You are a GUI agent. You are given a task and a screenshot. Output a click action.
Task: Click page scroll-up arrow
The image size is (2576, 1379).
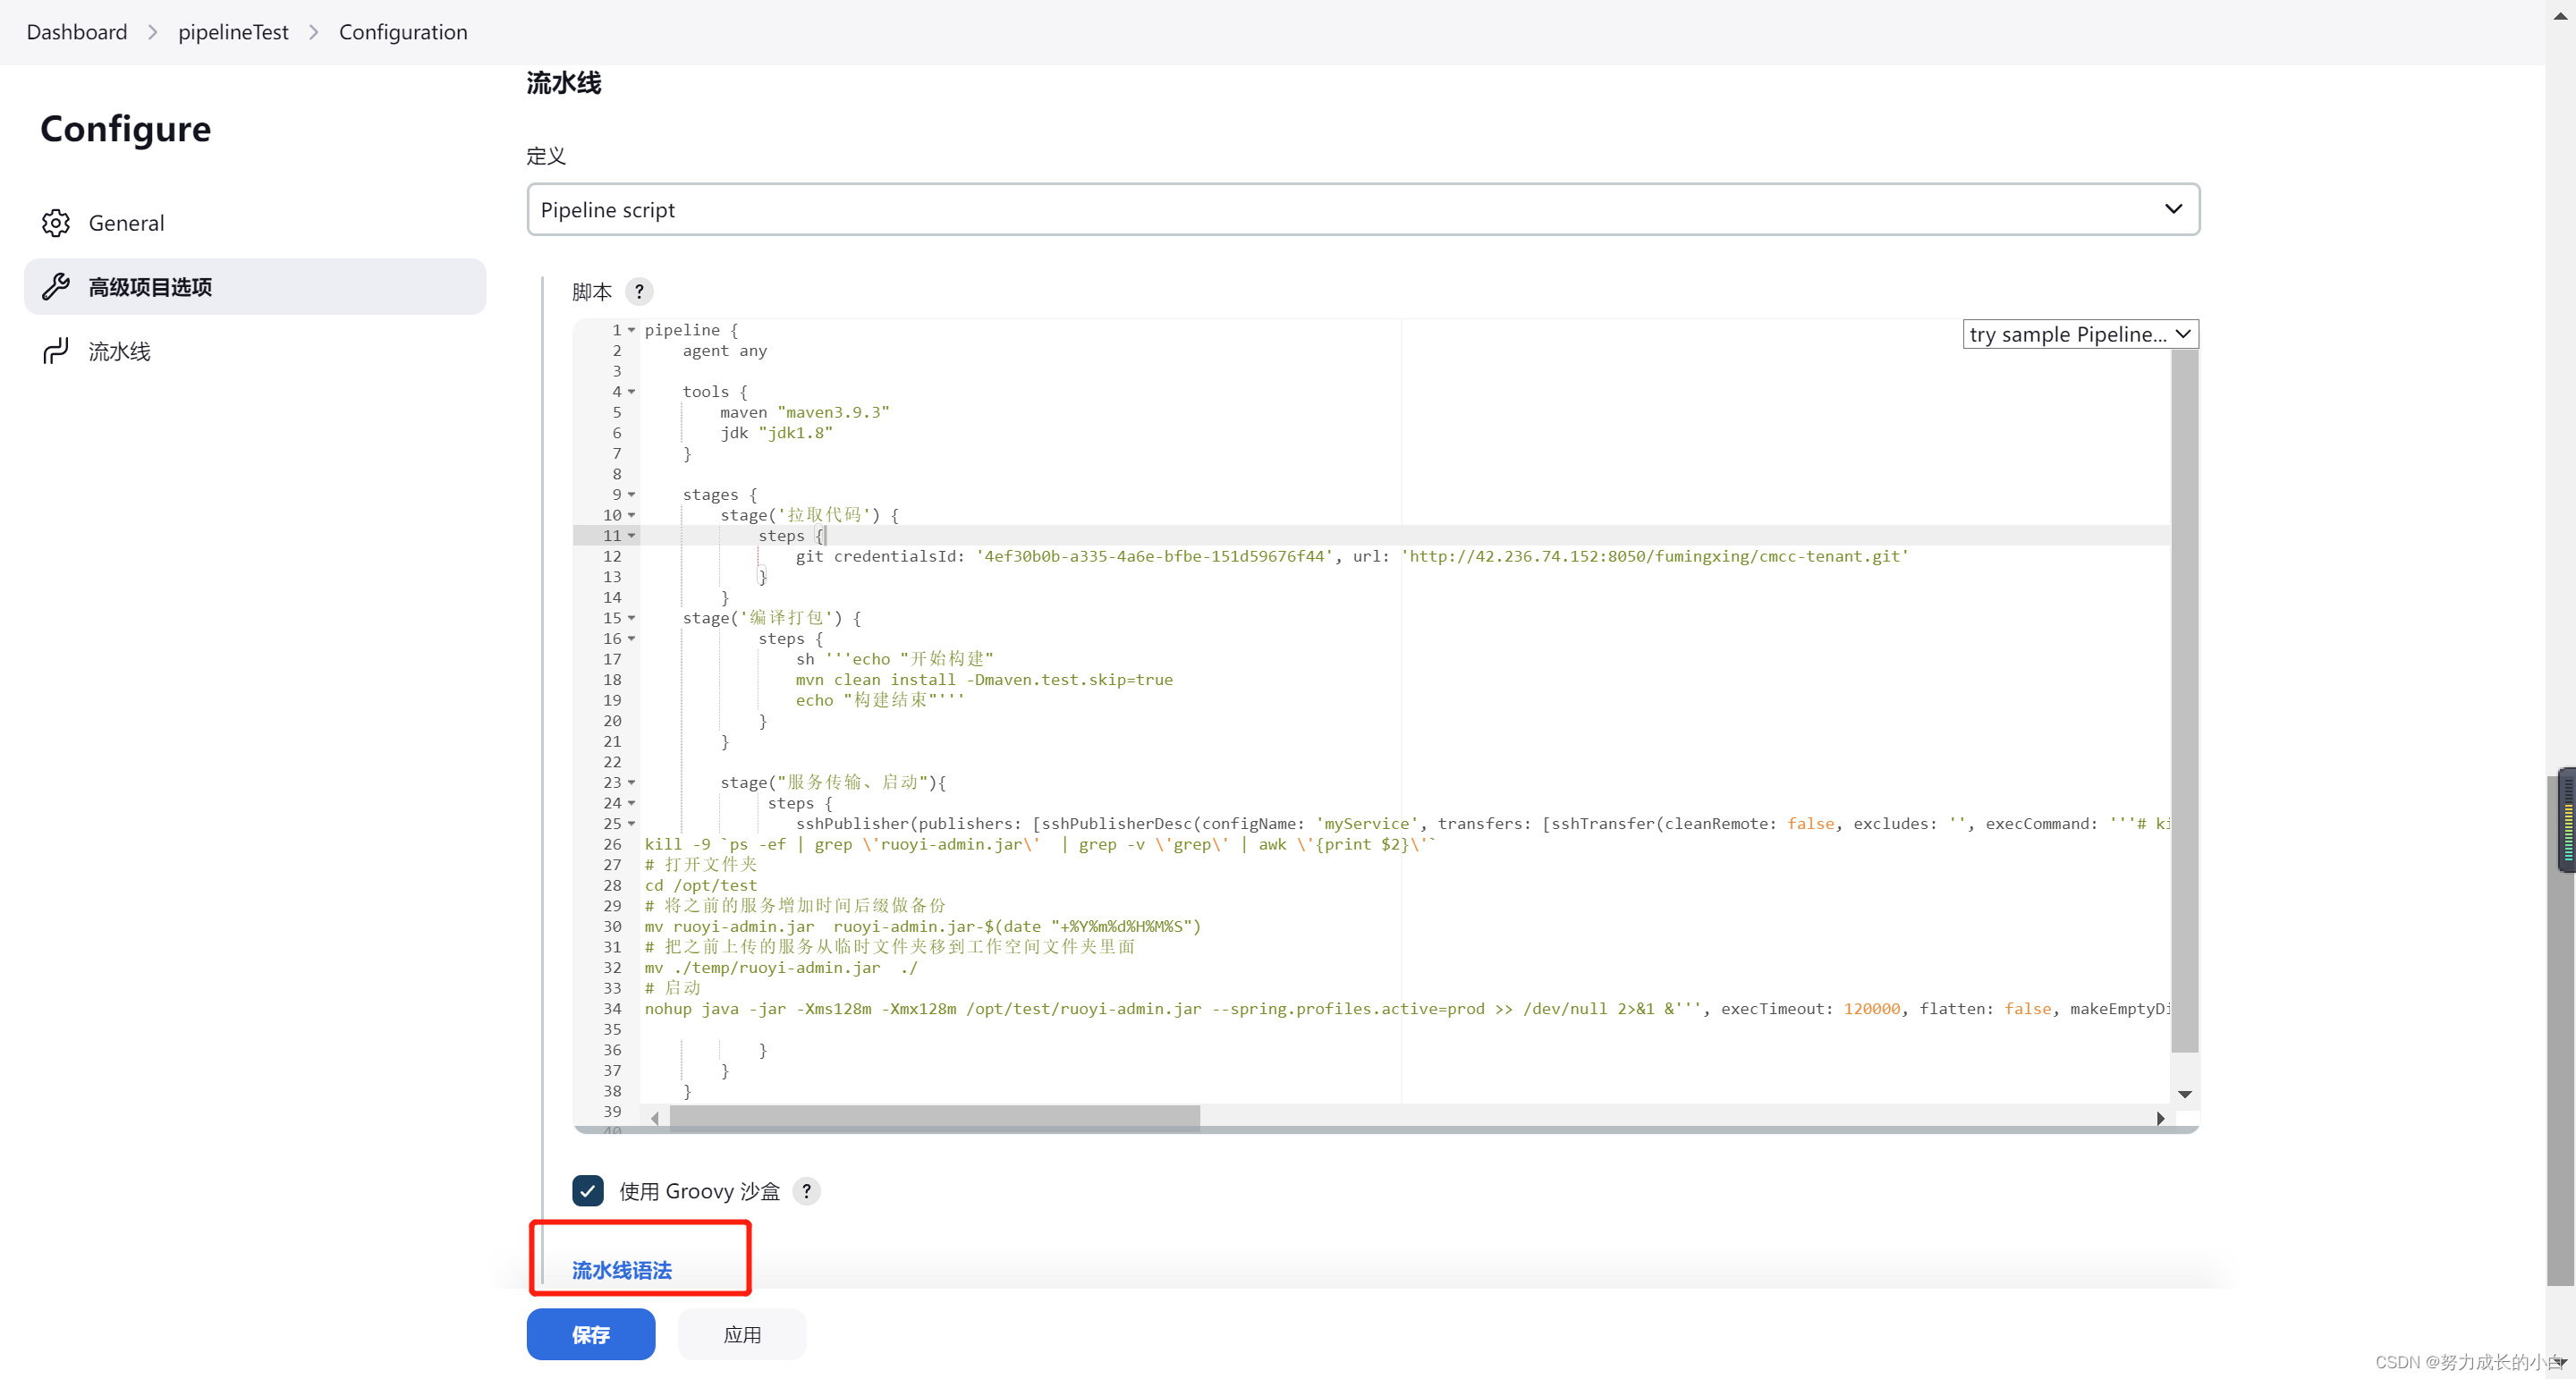click(2560, 16)
